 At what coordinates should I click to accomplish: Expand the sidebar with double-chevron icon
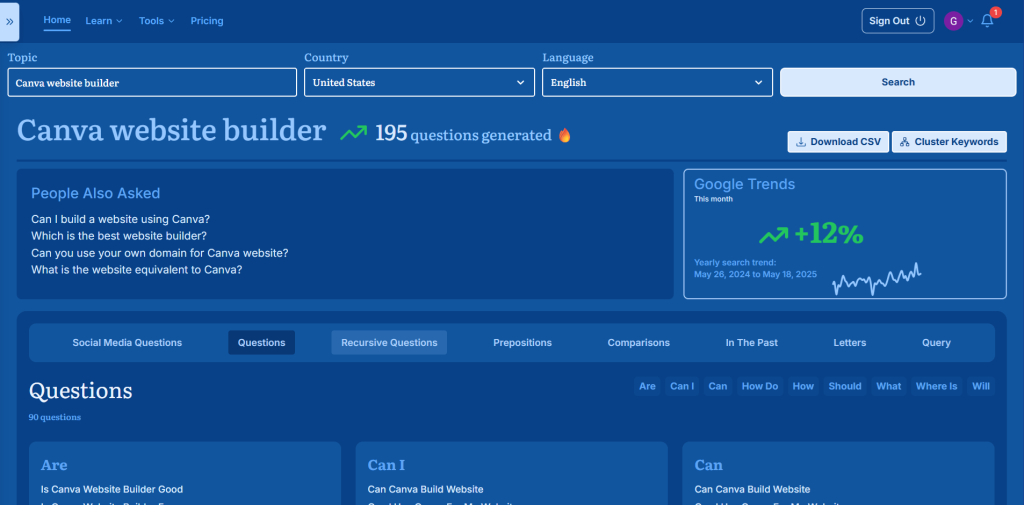tap(10, 22)
